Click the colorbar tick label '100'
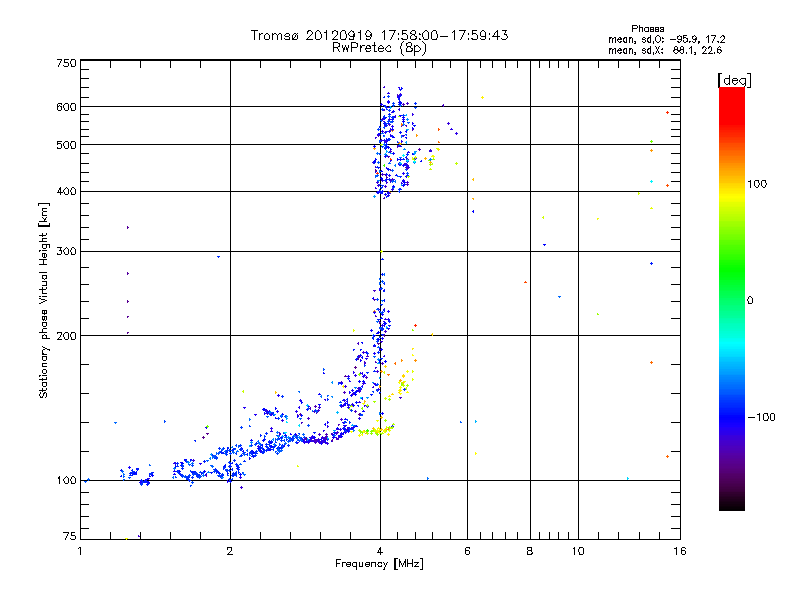This screenshot has height=600, width=800. (757, 184)
